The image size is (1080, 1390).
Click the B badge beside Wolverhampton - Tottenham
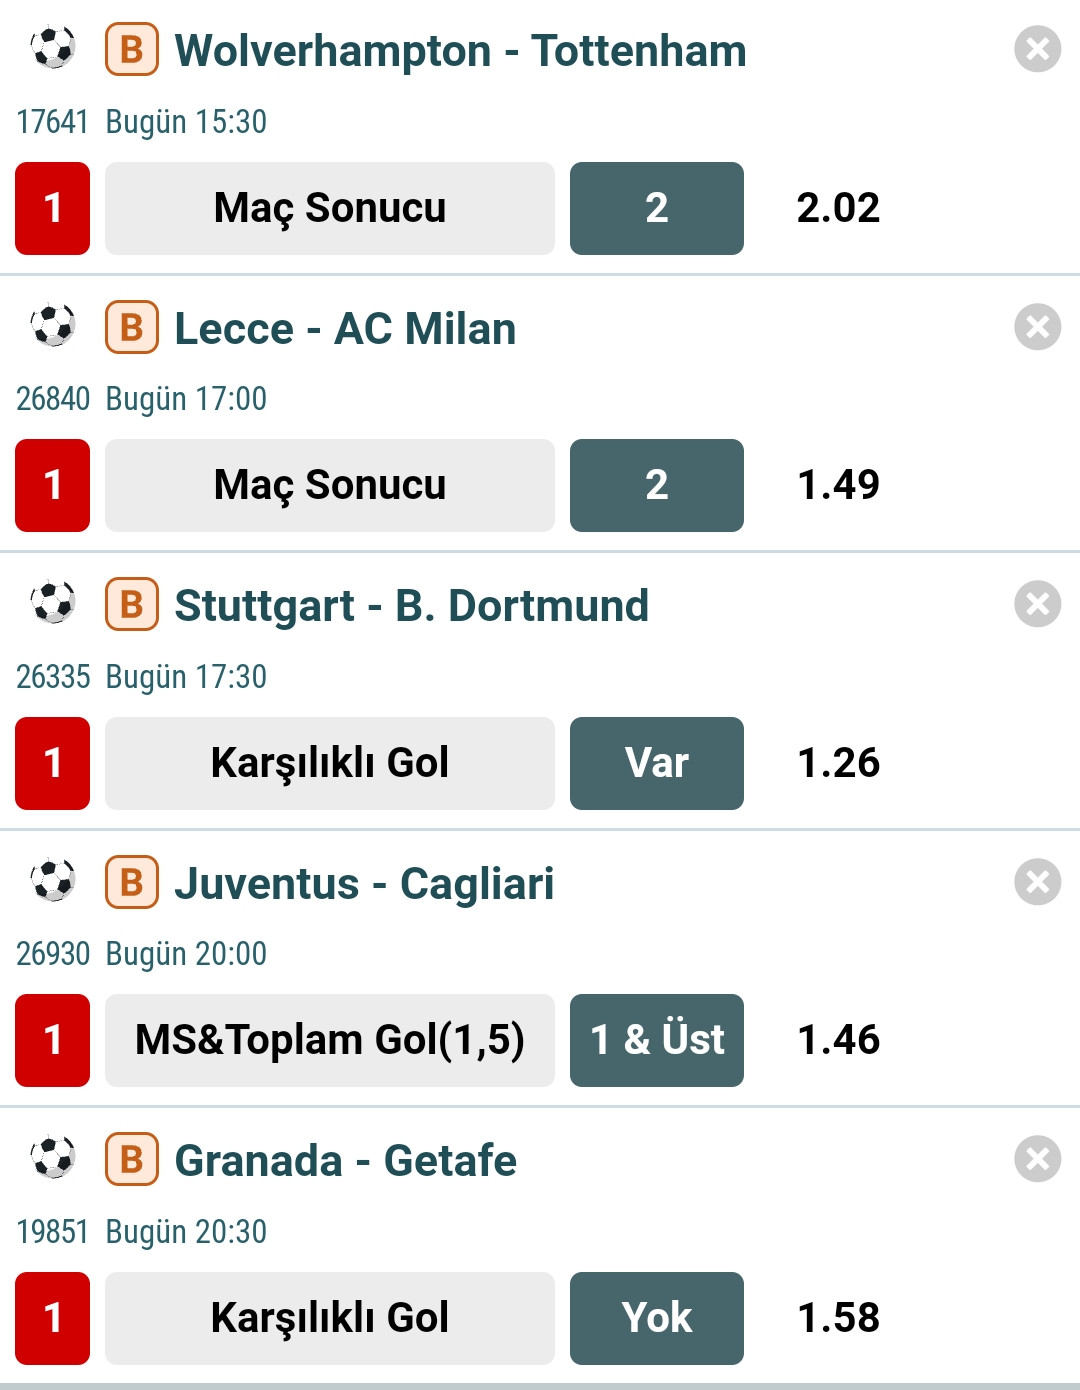[x=132, y=49]
